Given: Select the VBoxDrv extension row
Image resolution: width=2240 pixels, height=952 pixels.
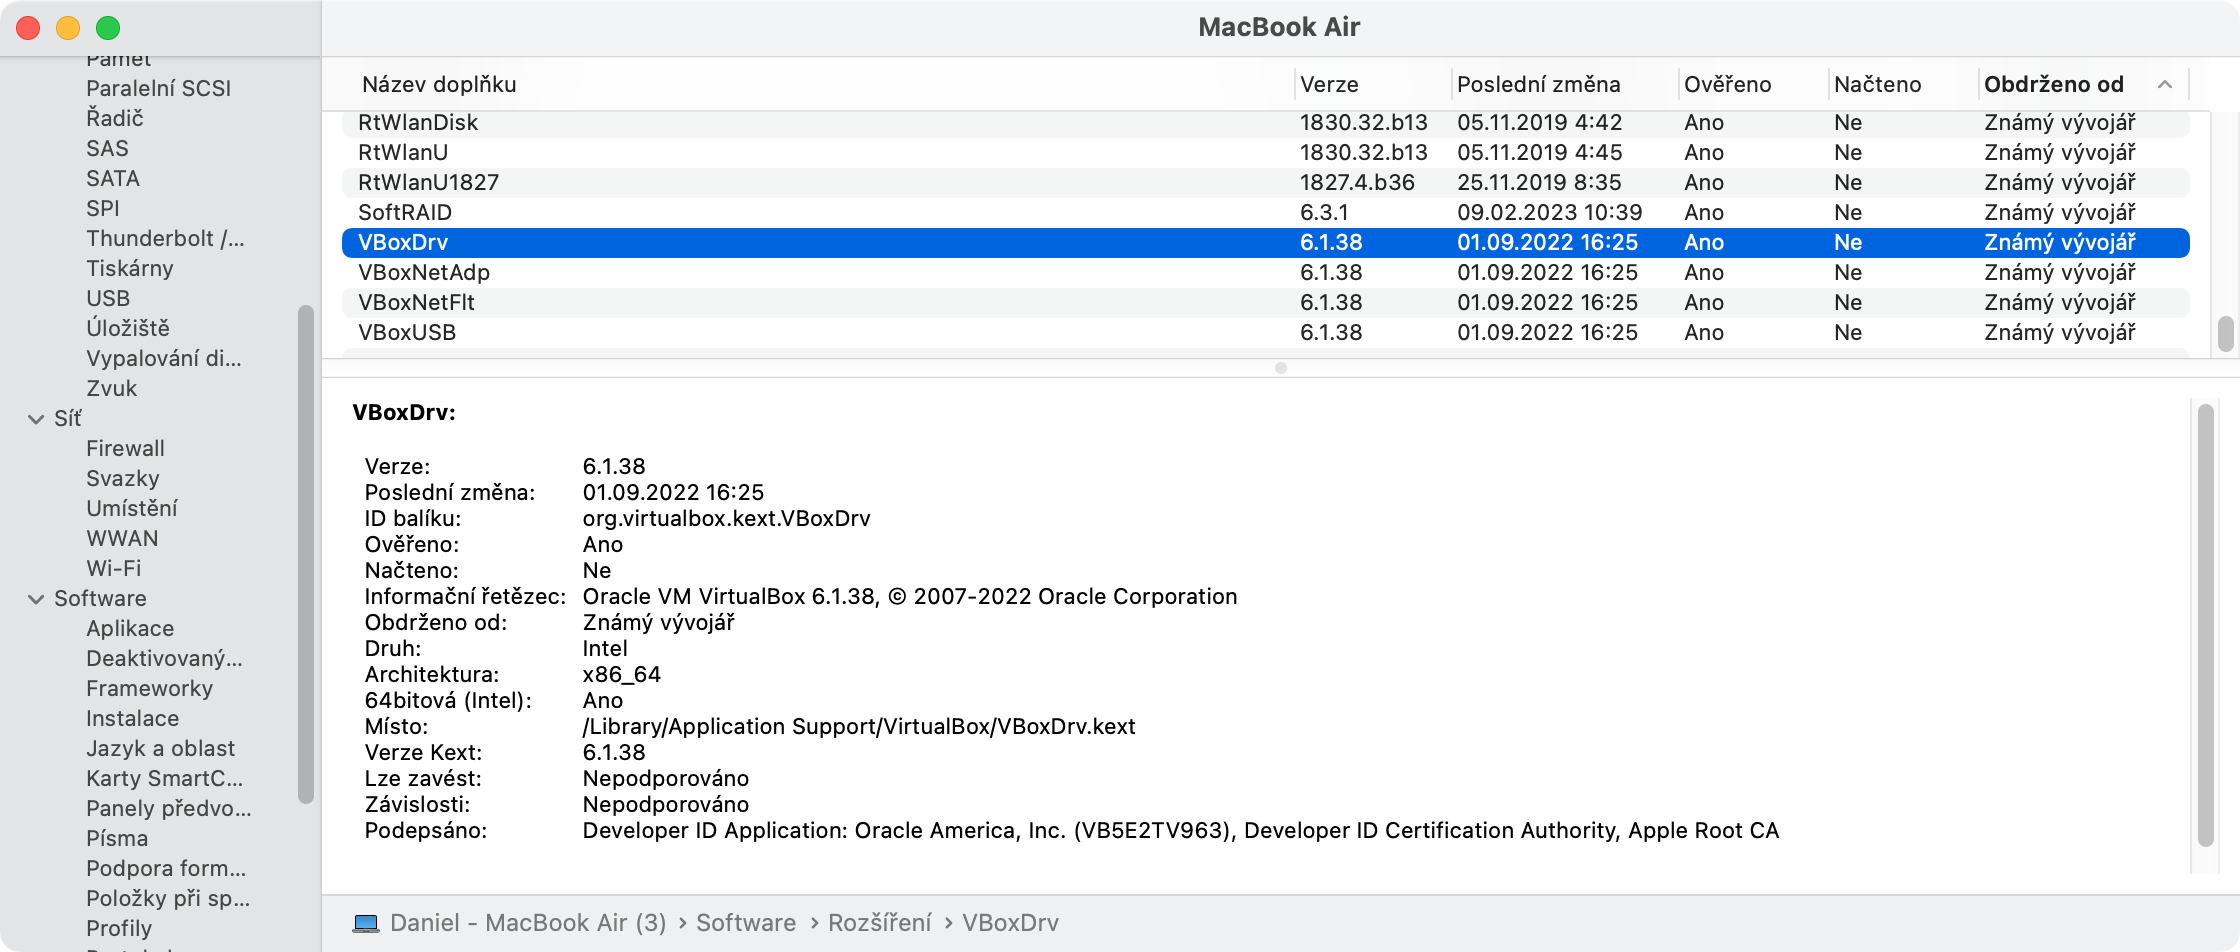Looking at the screenshot, I should point(1265,243).
